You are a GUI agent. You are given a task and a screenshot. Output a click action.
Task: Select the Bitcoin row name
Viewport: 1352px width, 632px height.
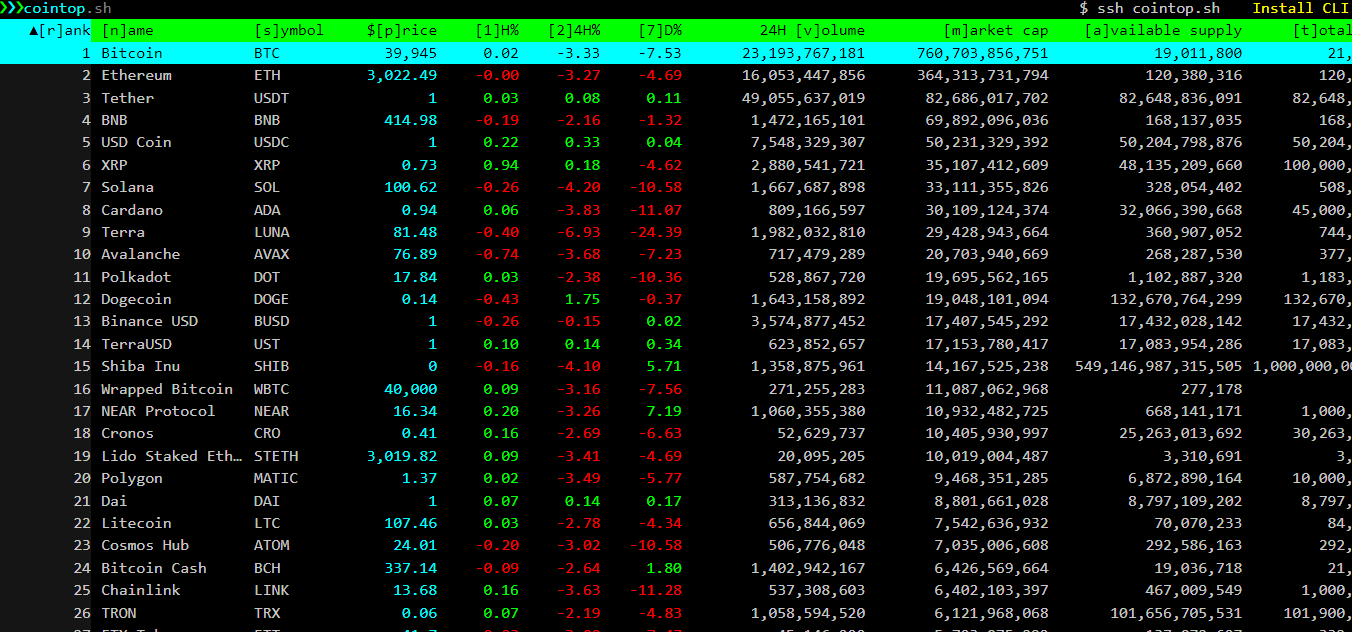tap(131, 53)
